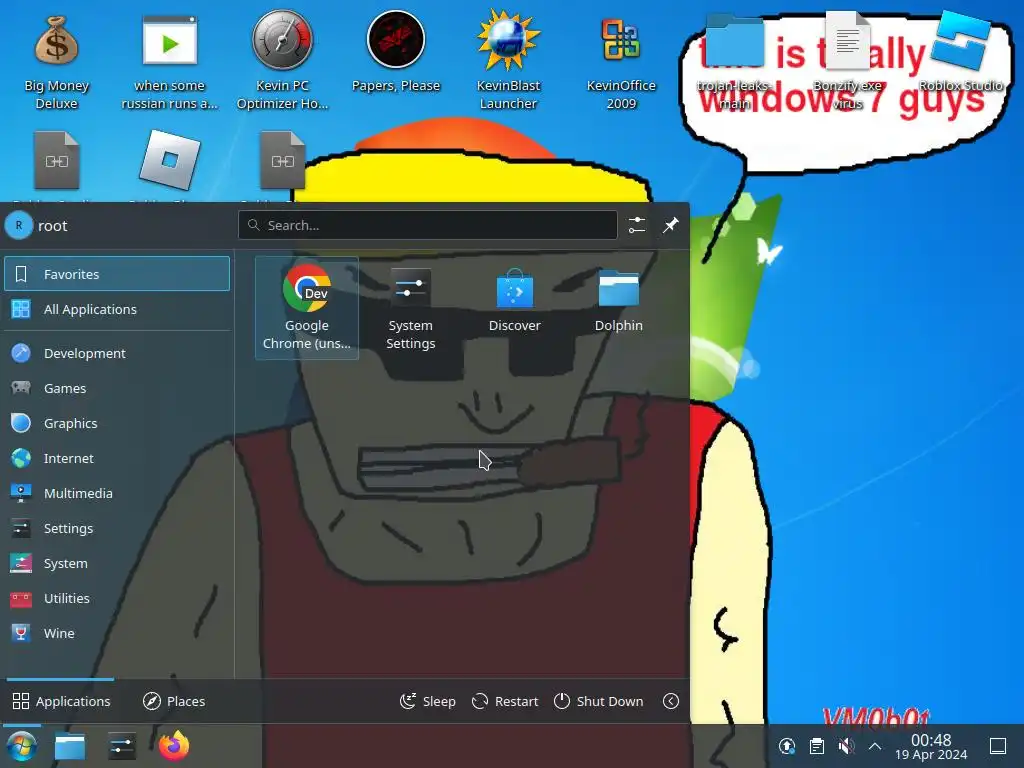This screenshot has height=768, width=1024.
Task: Launch Firefox from the taskbar
Action: point(174,746)
